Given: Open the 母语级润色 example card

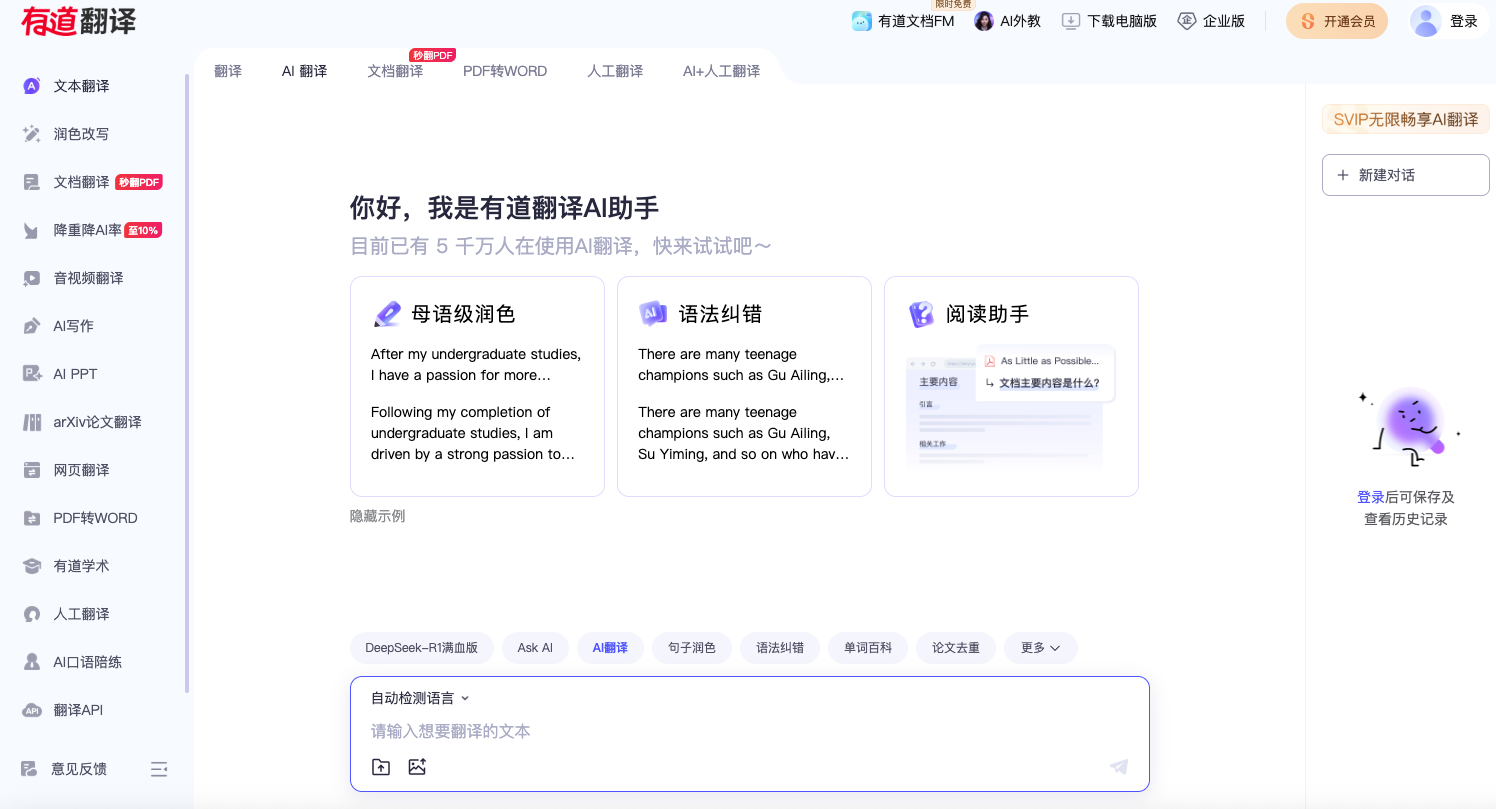Looking at the screenshot, I should [x=477, y=386].
